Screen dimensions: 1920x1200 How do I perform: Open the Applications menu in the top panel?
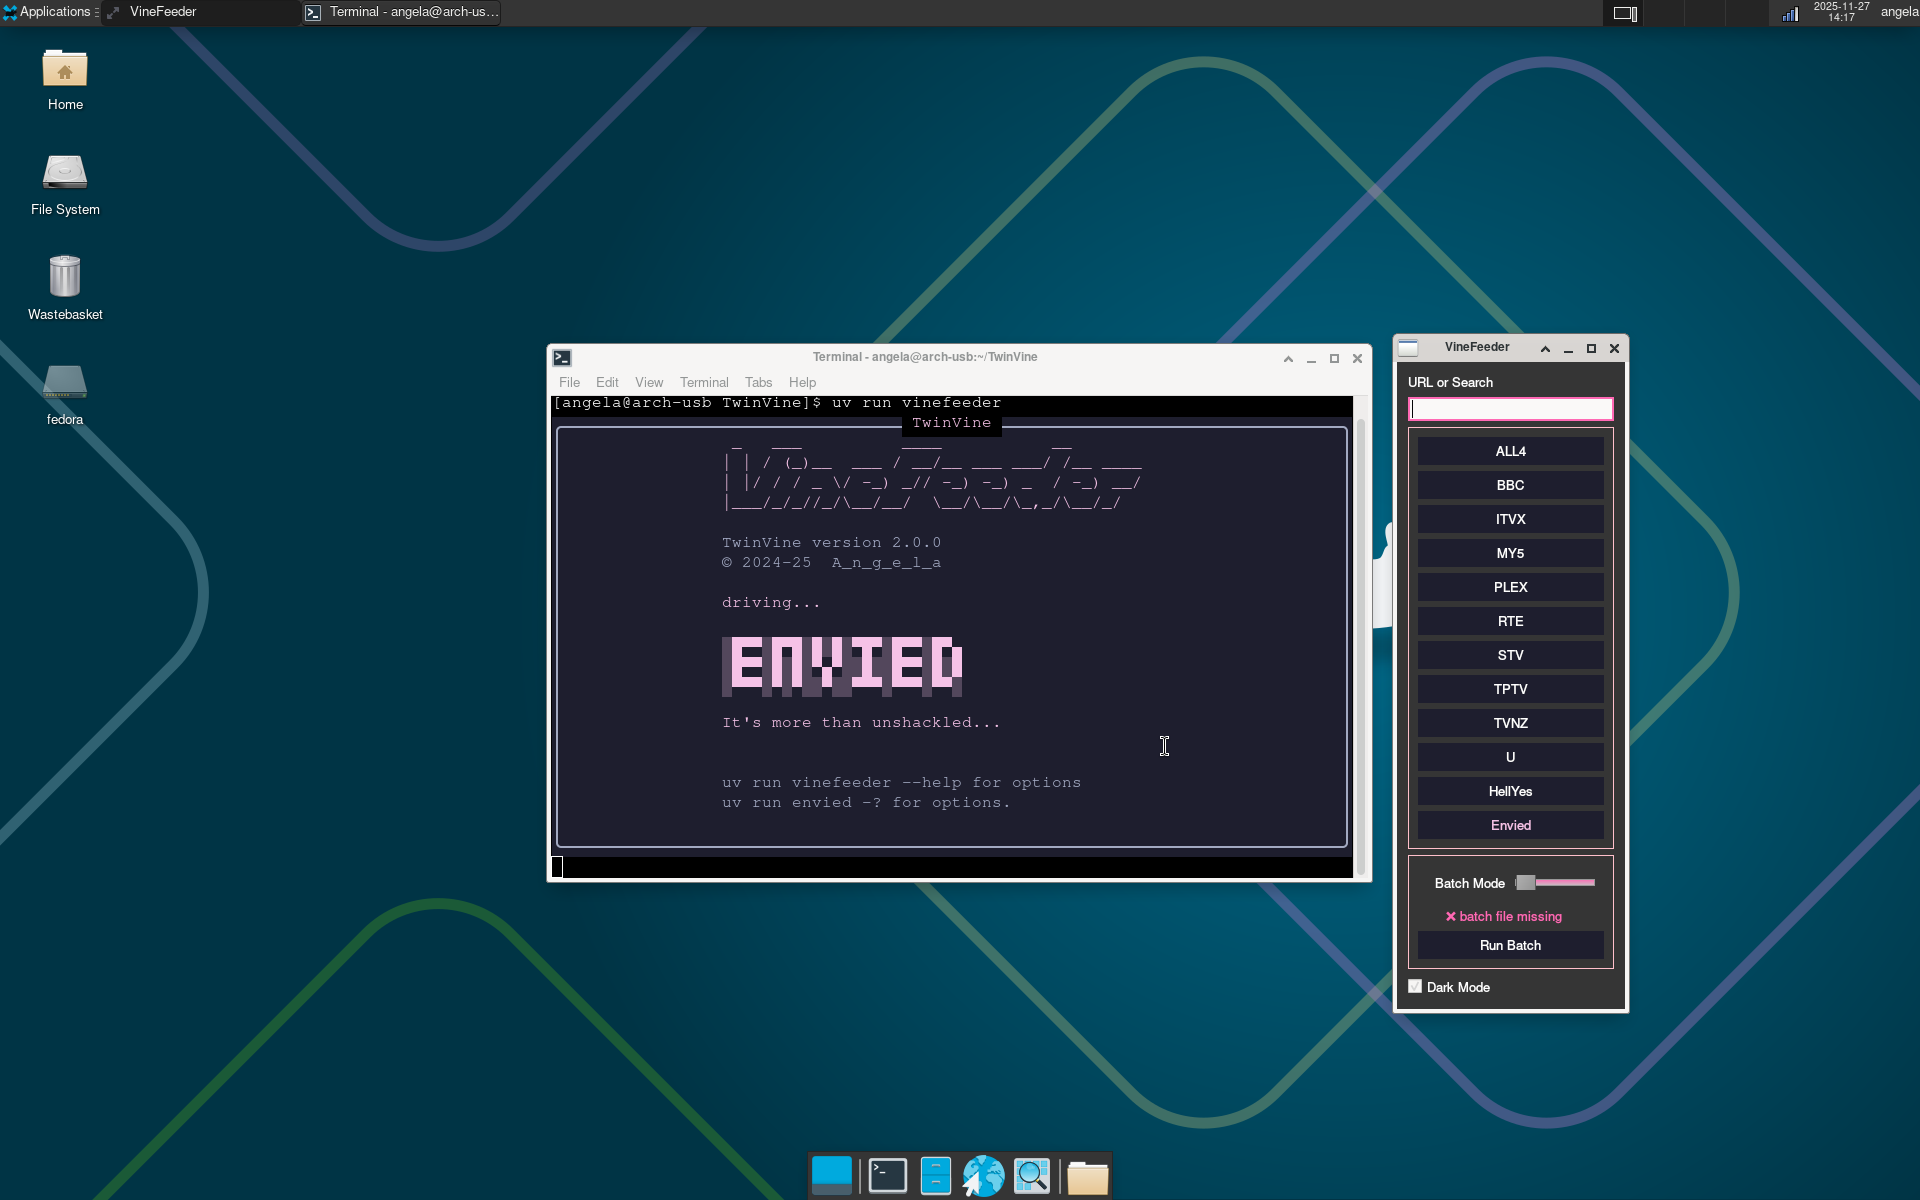48,12
